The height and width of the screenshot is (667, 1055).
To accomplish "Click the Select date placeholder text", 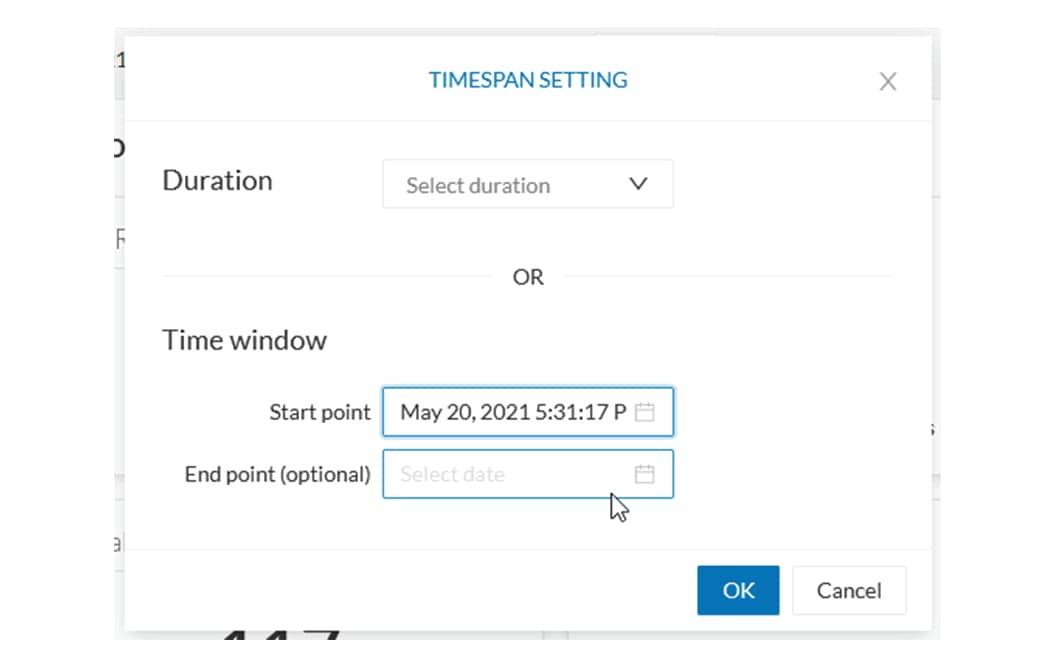I will pos(452,474).
